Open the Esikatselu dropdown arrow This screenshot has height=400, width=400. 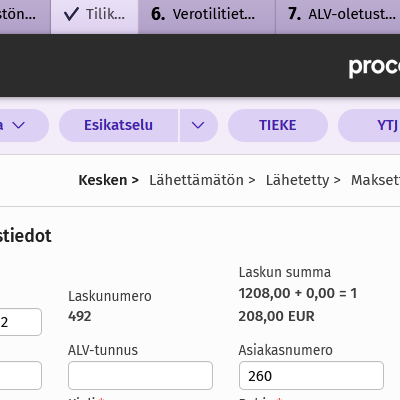click(x=199, y=125)
